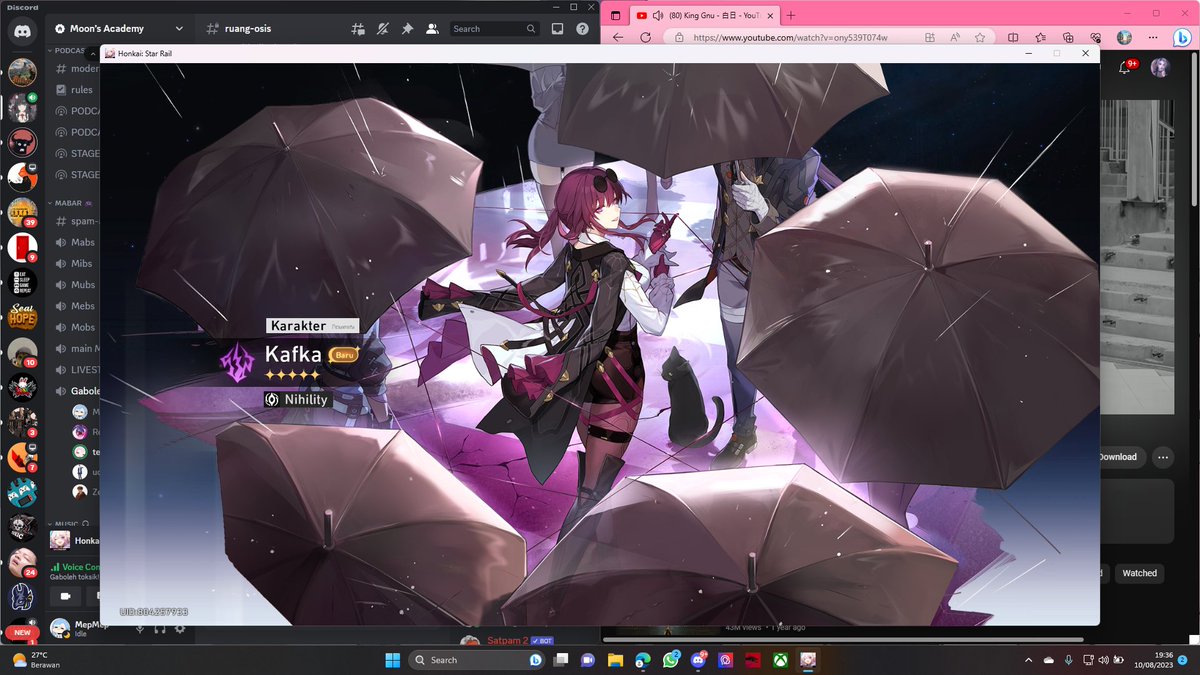Open Windows Start menu
The height and width of the screenshot is (675, 1200).
pos(393,660)
